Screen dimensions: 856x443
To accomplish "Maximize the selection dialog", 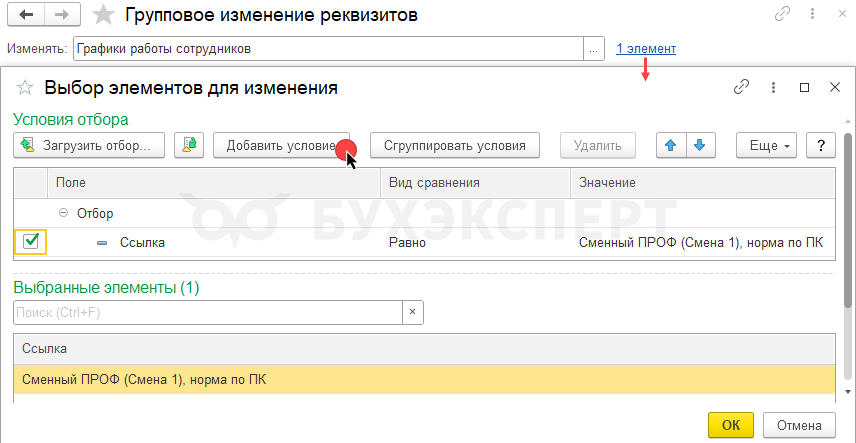I will click(x=804, y=87).
